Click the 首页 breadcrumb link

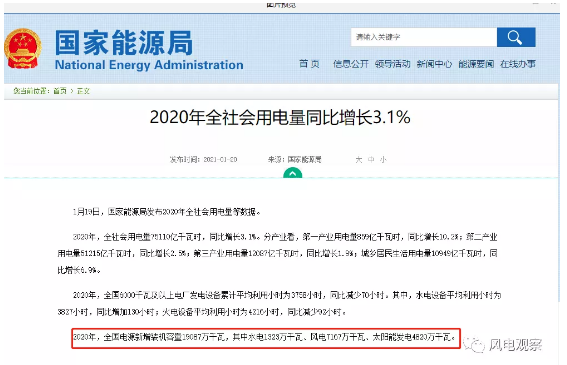pos(60,91)
